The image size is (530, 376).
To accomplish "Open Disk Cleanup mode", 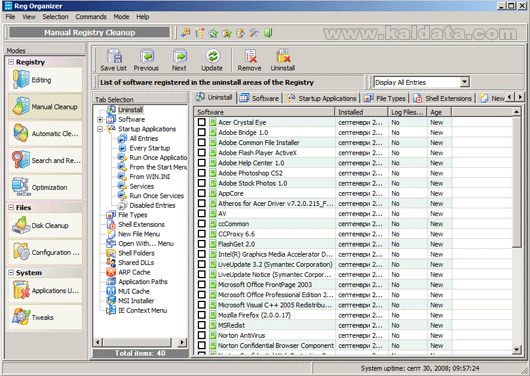I will (45, 225).
